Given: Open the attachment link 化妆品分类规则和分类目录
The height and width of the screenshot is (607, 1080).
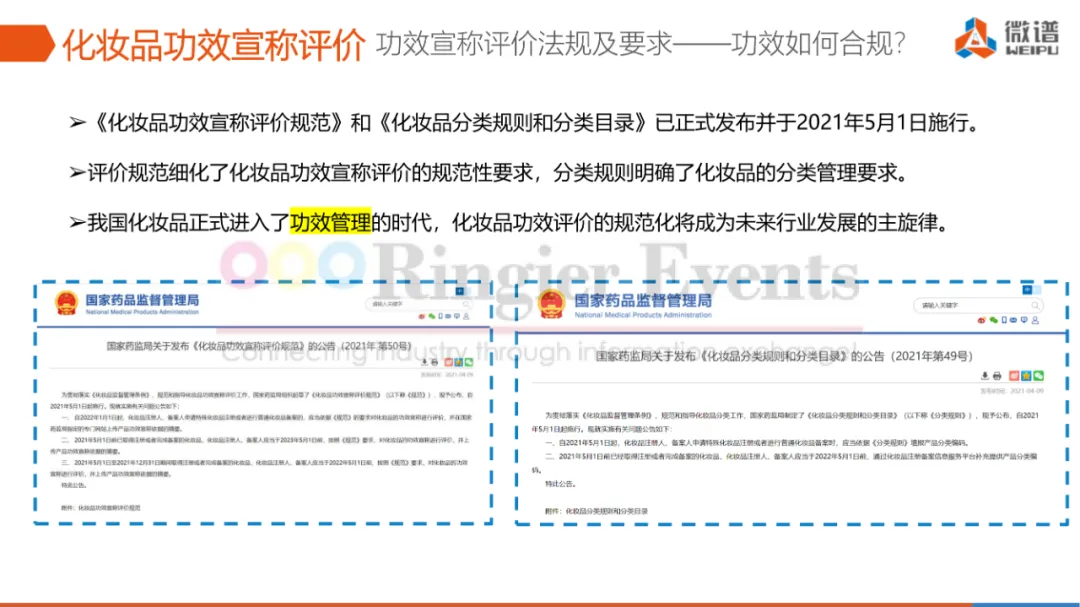Looking at the screenshot, I should pos(606,511).
